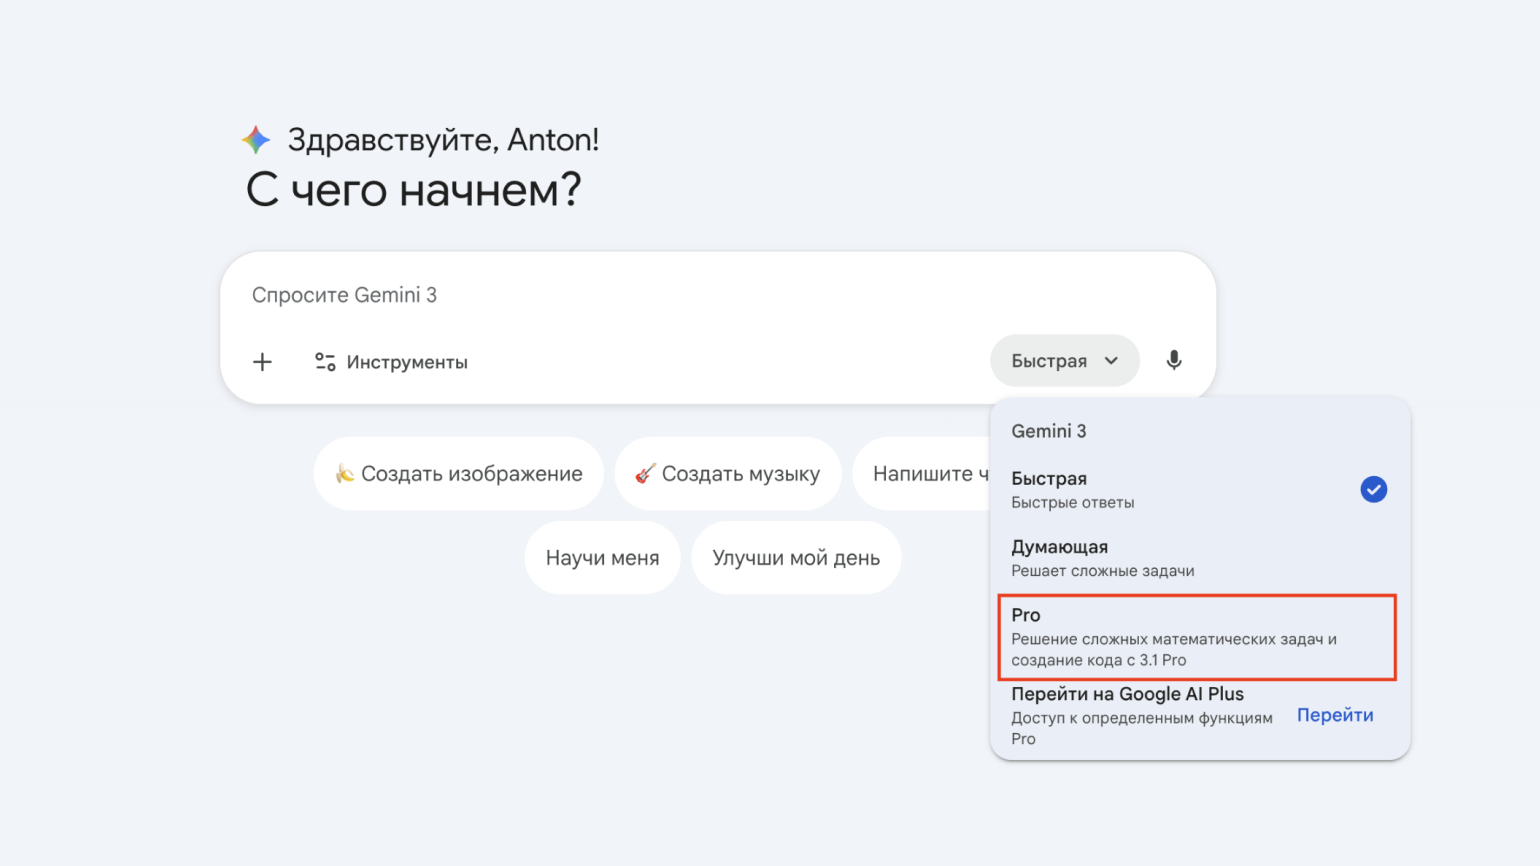This screenshot has height=866, width=1540.
Task: Click the Улучши мой день suggestion chip
Action: tap(796, 558)
